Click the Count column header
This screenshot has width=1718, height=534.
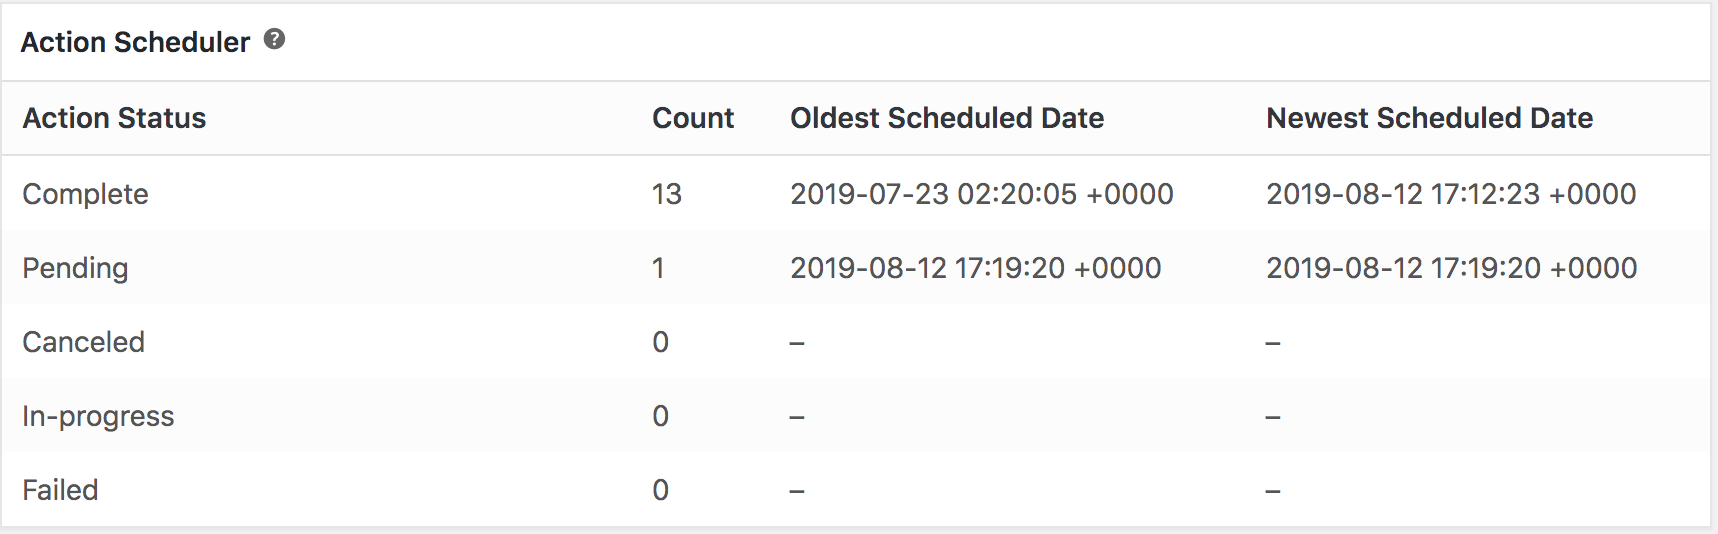coord(693,118)
